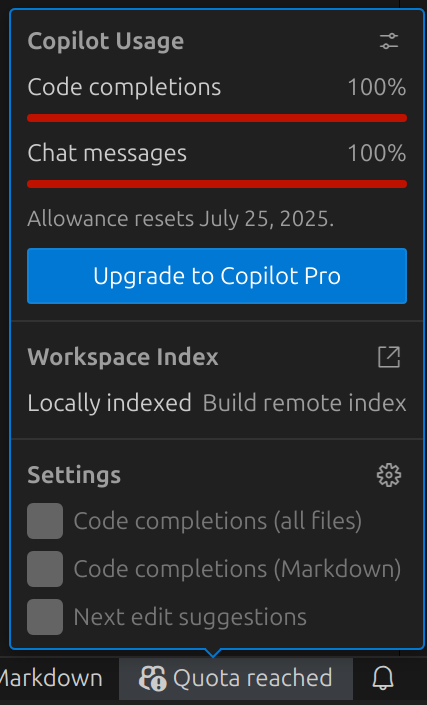The width and height of the screenshot is (427, 705).
Task: Enable Next edit suggestions checkbox
Action: 45,617
